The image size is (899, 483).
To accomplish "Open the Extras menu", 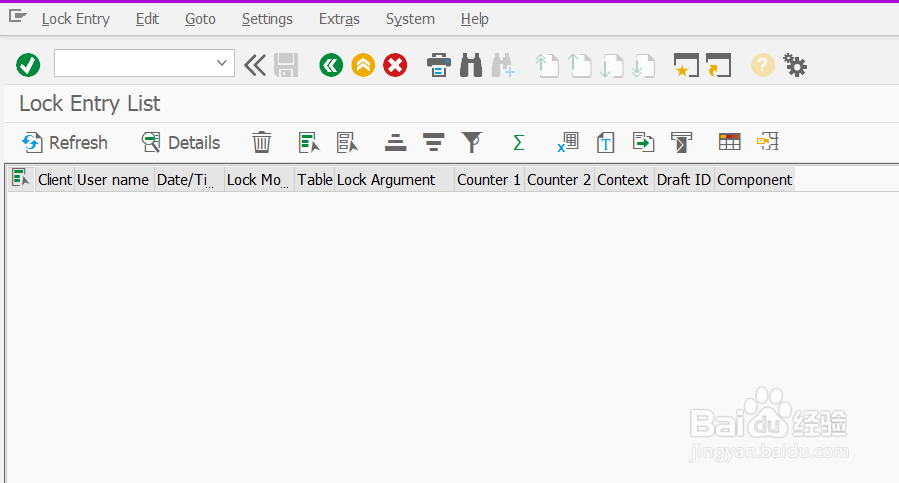I will [x=339, y=19].
